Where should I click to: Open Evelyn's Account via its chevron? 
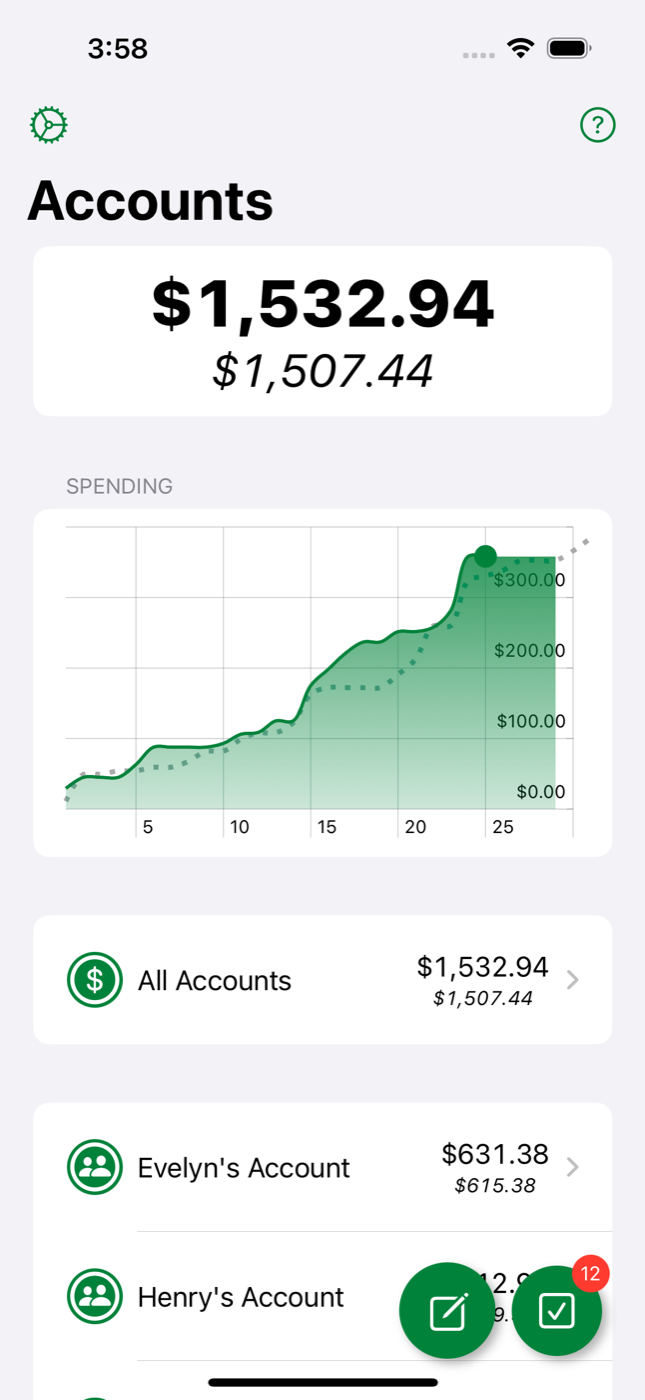point(572,1166)
